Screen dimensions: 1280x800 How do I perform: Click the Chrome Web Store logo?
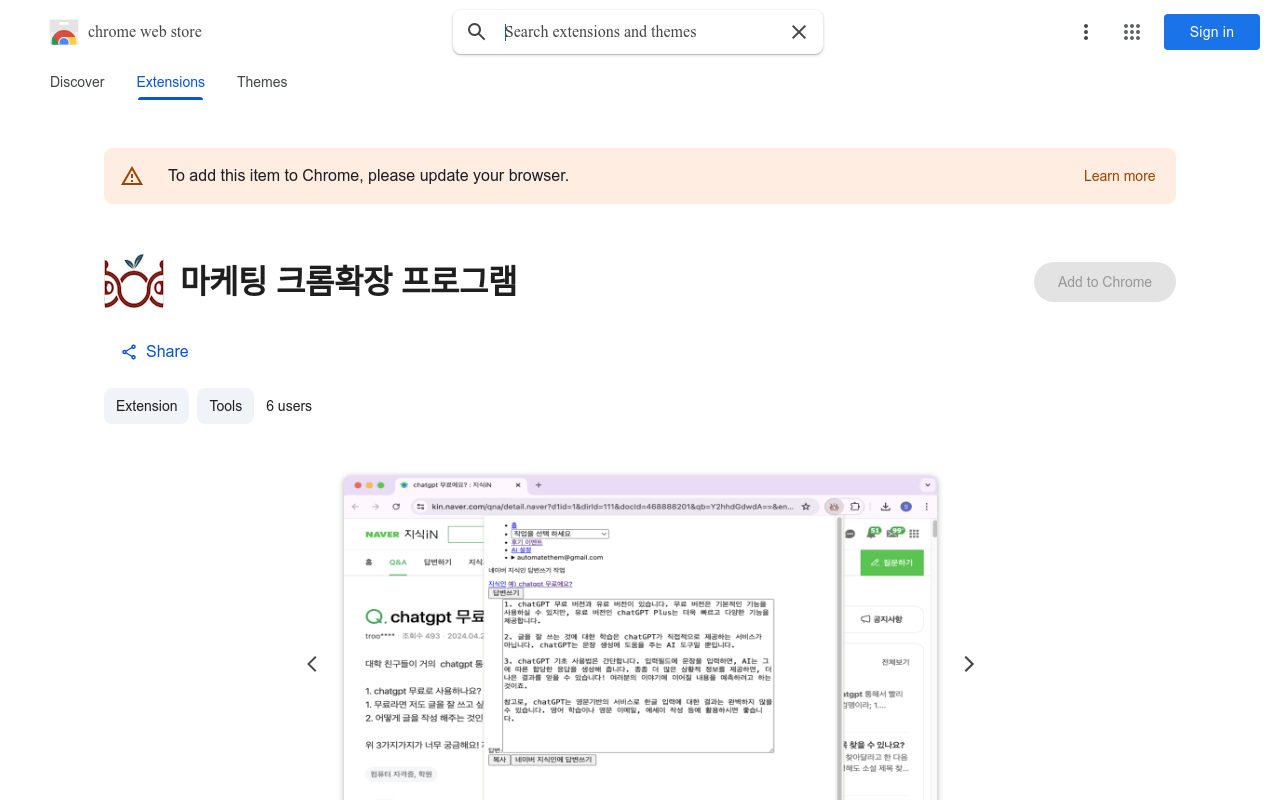tap(64, 32)
